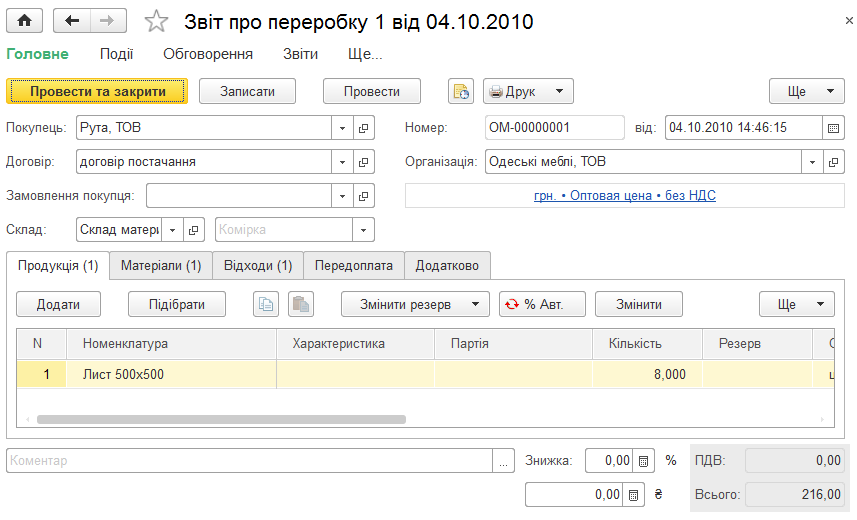Click the Характеристика column header
Viewport: 857px width, 520px height.
point(356,344)
